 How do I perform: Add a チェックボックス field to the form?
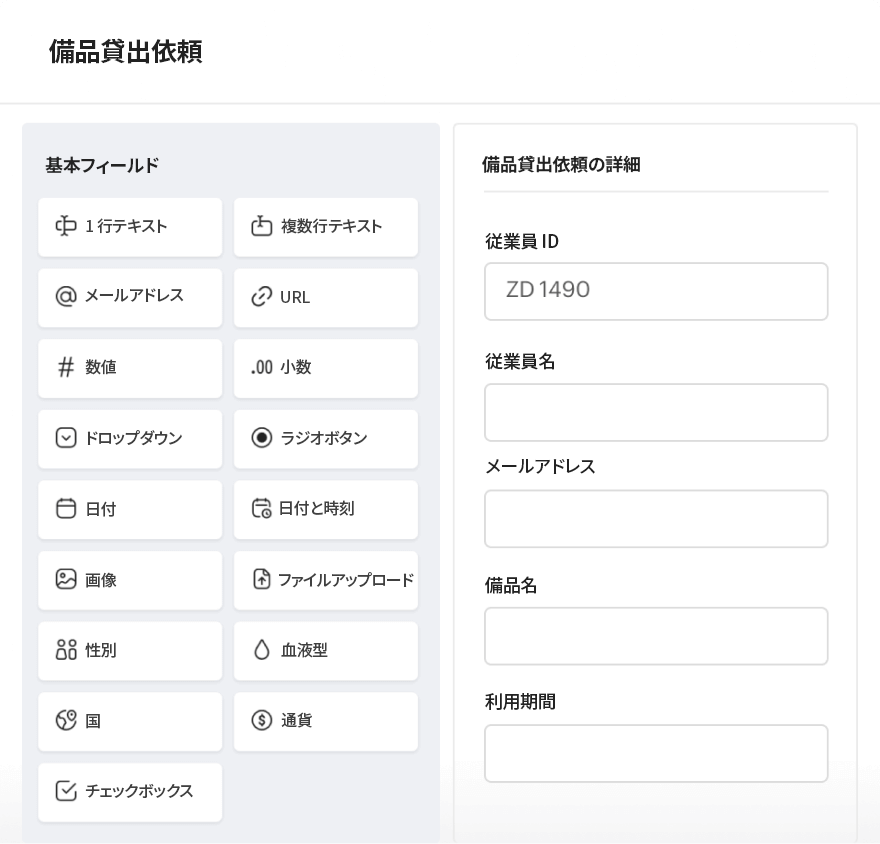(129, 791)
